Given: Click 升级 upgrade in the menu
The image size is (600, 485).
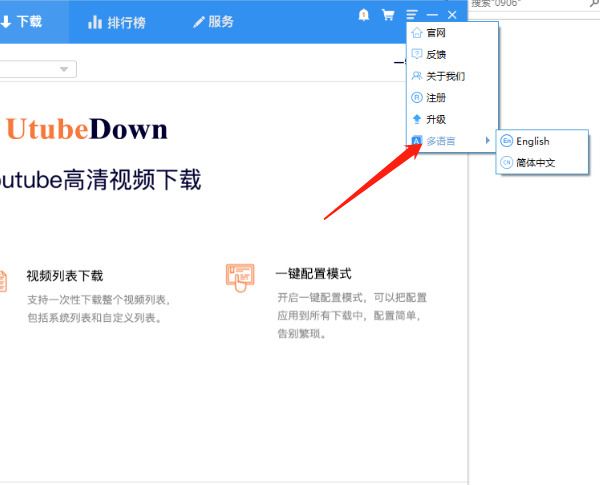Looking at the screenshot, I should point(453,119).
